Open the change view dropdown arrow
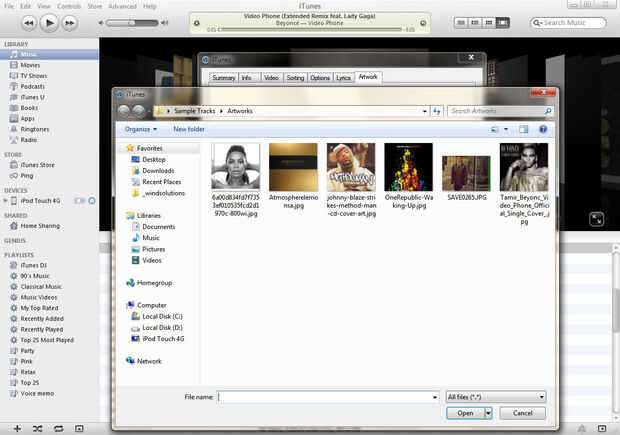 click(506, 129)
